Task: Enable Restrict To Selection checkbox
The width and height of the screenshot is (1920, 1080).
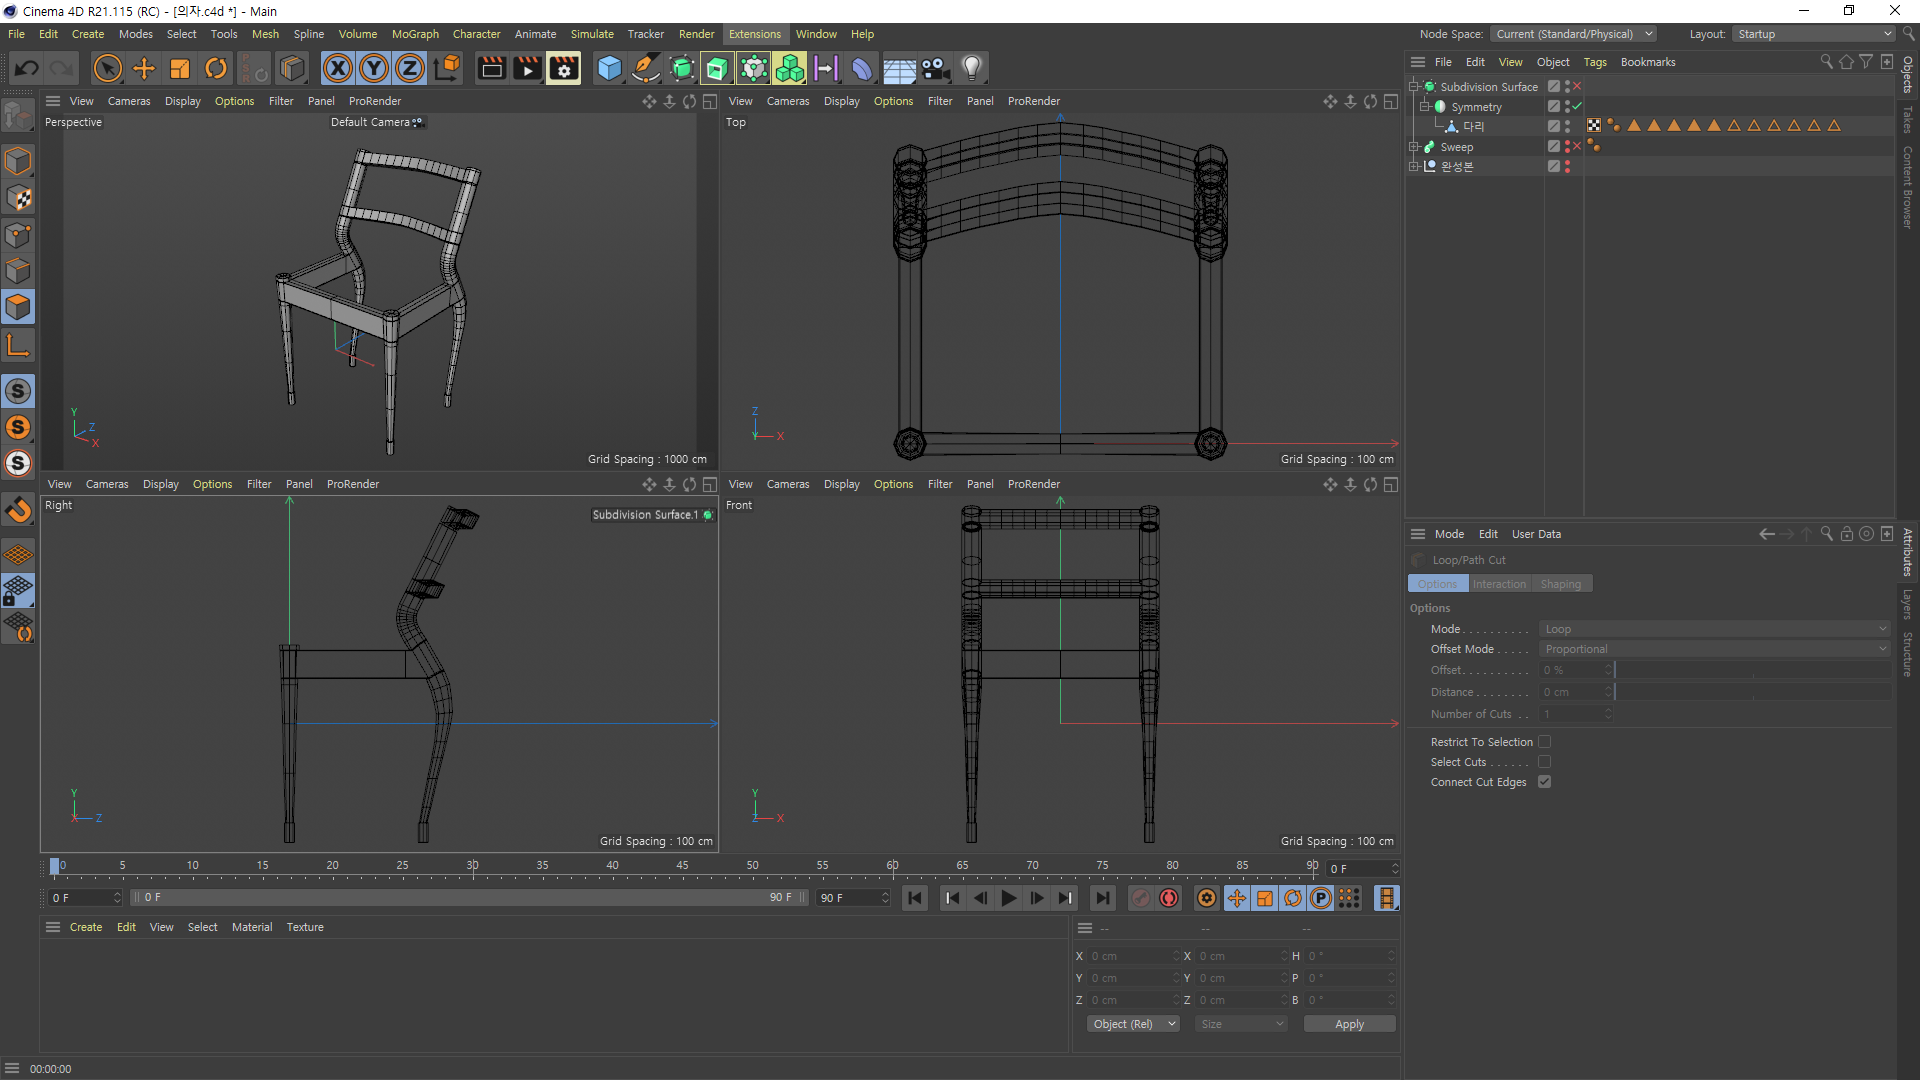Action: (x=1544, y=742)
